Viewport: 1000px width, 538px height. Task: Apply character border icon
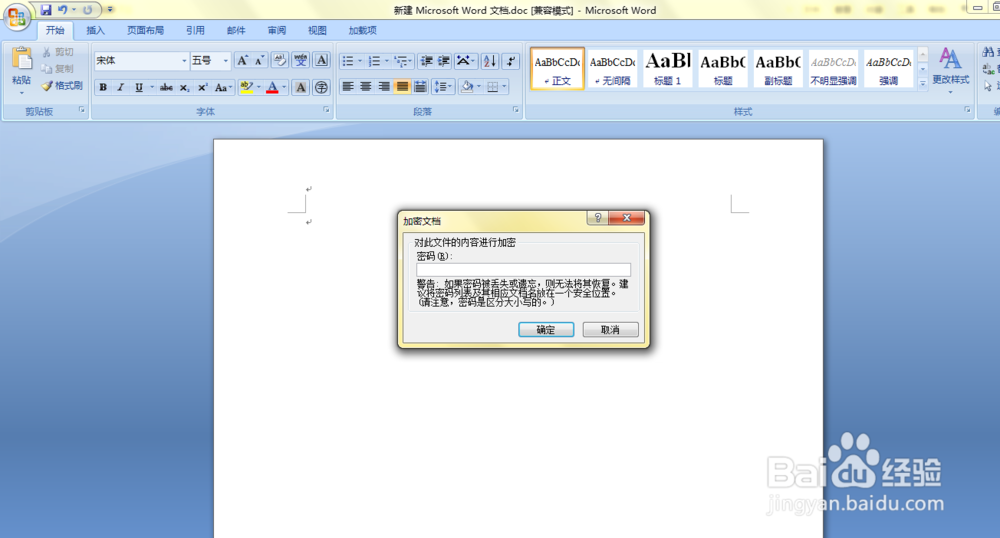(x=321, y=61)
